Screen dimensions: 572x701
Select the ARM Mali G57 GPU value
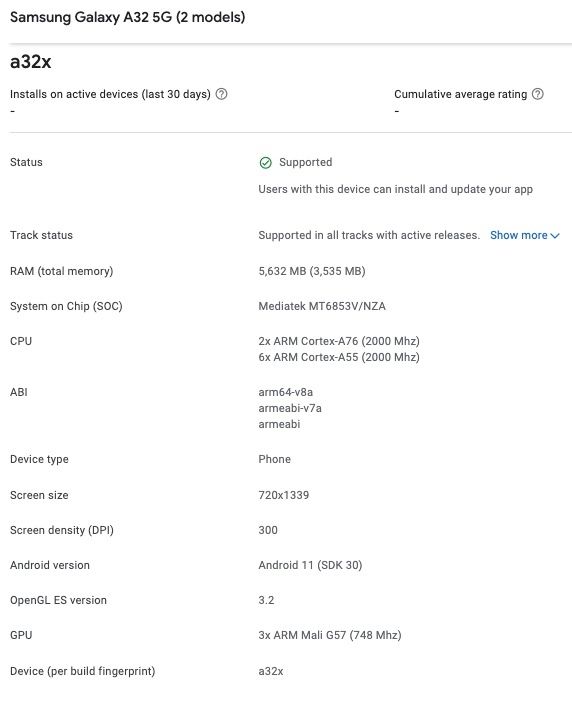tap(330, 635)
